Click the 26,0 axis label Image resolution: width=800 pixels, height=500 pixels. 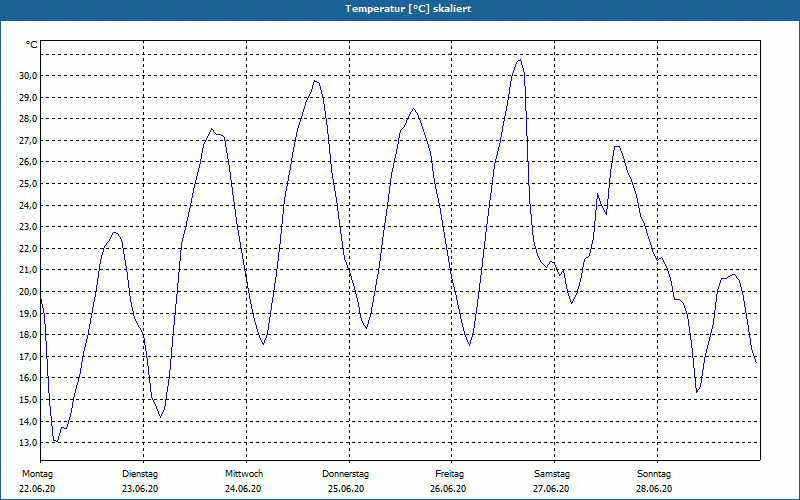coord(28,161)
